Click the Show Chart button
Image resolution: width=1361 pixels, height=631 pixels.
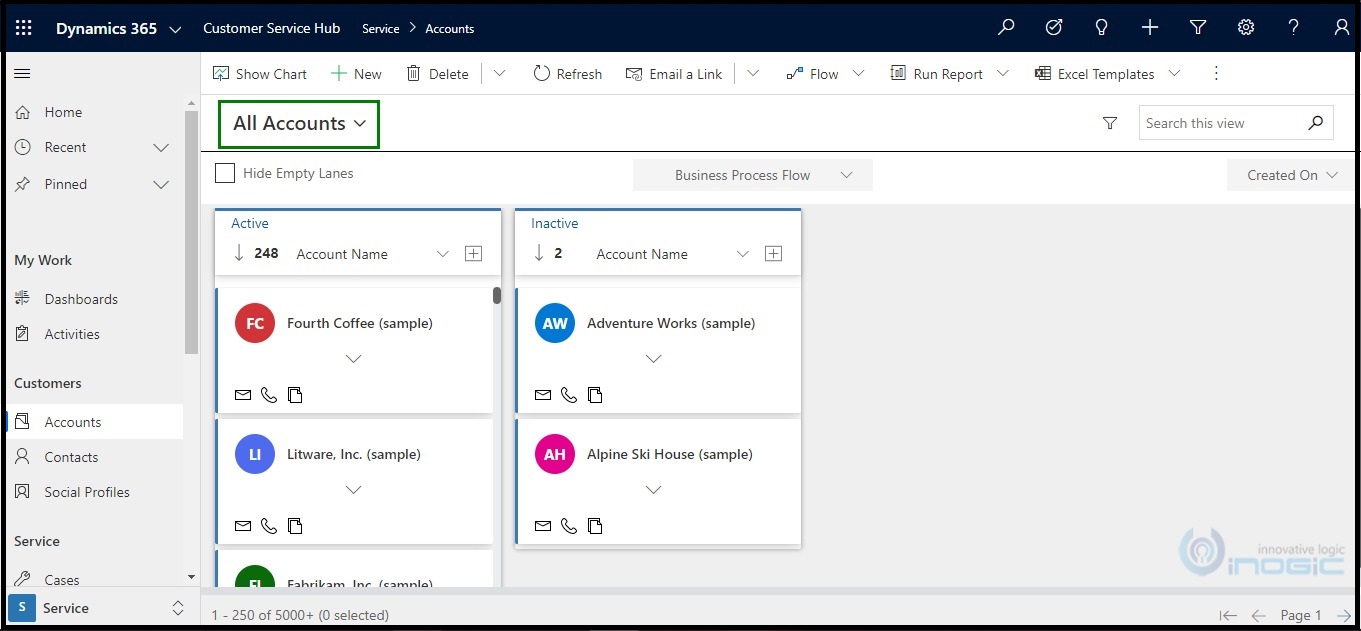259,74
